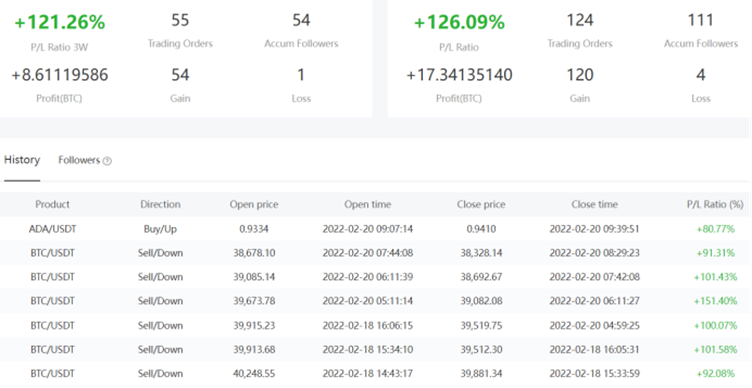Image resolution: width=752 pixels, height=388 pixels.
Task: Click close time 2022-02-20 06:11:27
Action: tap(594, 301)
